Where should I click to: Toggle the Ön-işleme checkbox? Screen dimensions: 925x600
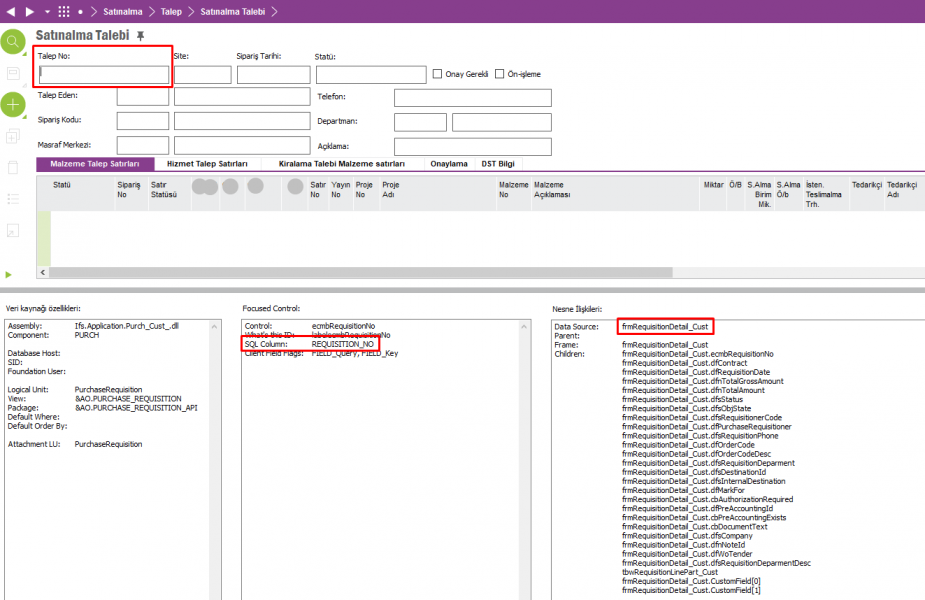click(500, 74)
